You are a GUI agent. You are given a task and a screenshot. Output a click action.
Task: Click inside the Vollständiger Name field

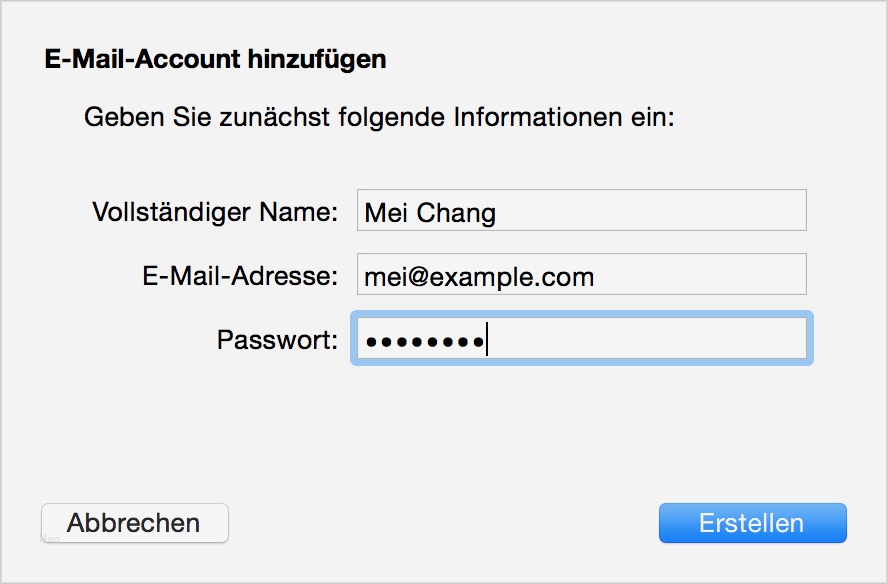coord(580,210)
